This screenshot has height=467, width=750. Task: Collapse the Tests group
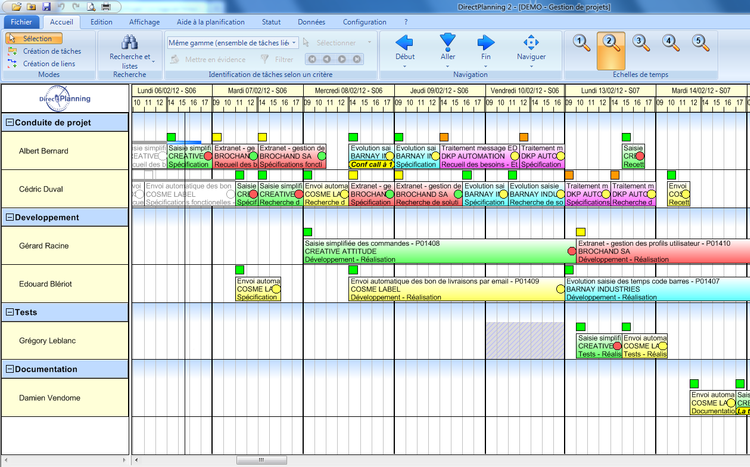(9, 312)
